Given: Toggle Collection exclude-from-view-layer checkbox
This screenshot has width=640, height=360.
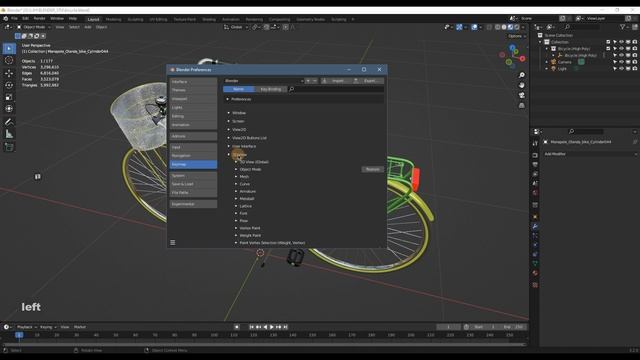Looking at the screenshot, I should [x=608, y=42].
